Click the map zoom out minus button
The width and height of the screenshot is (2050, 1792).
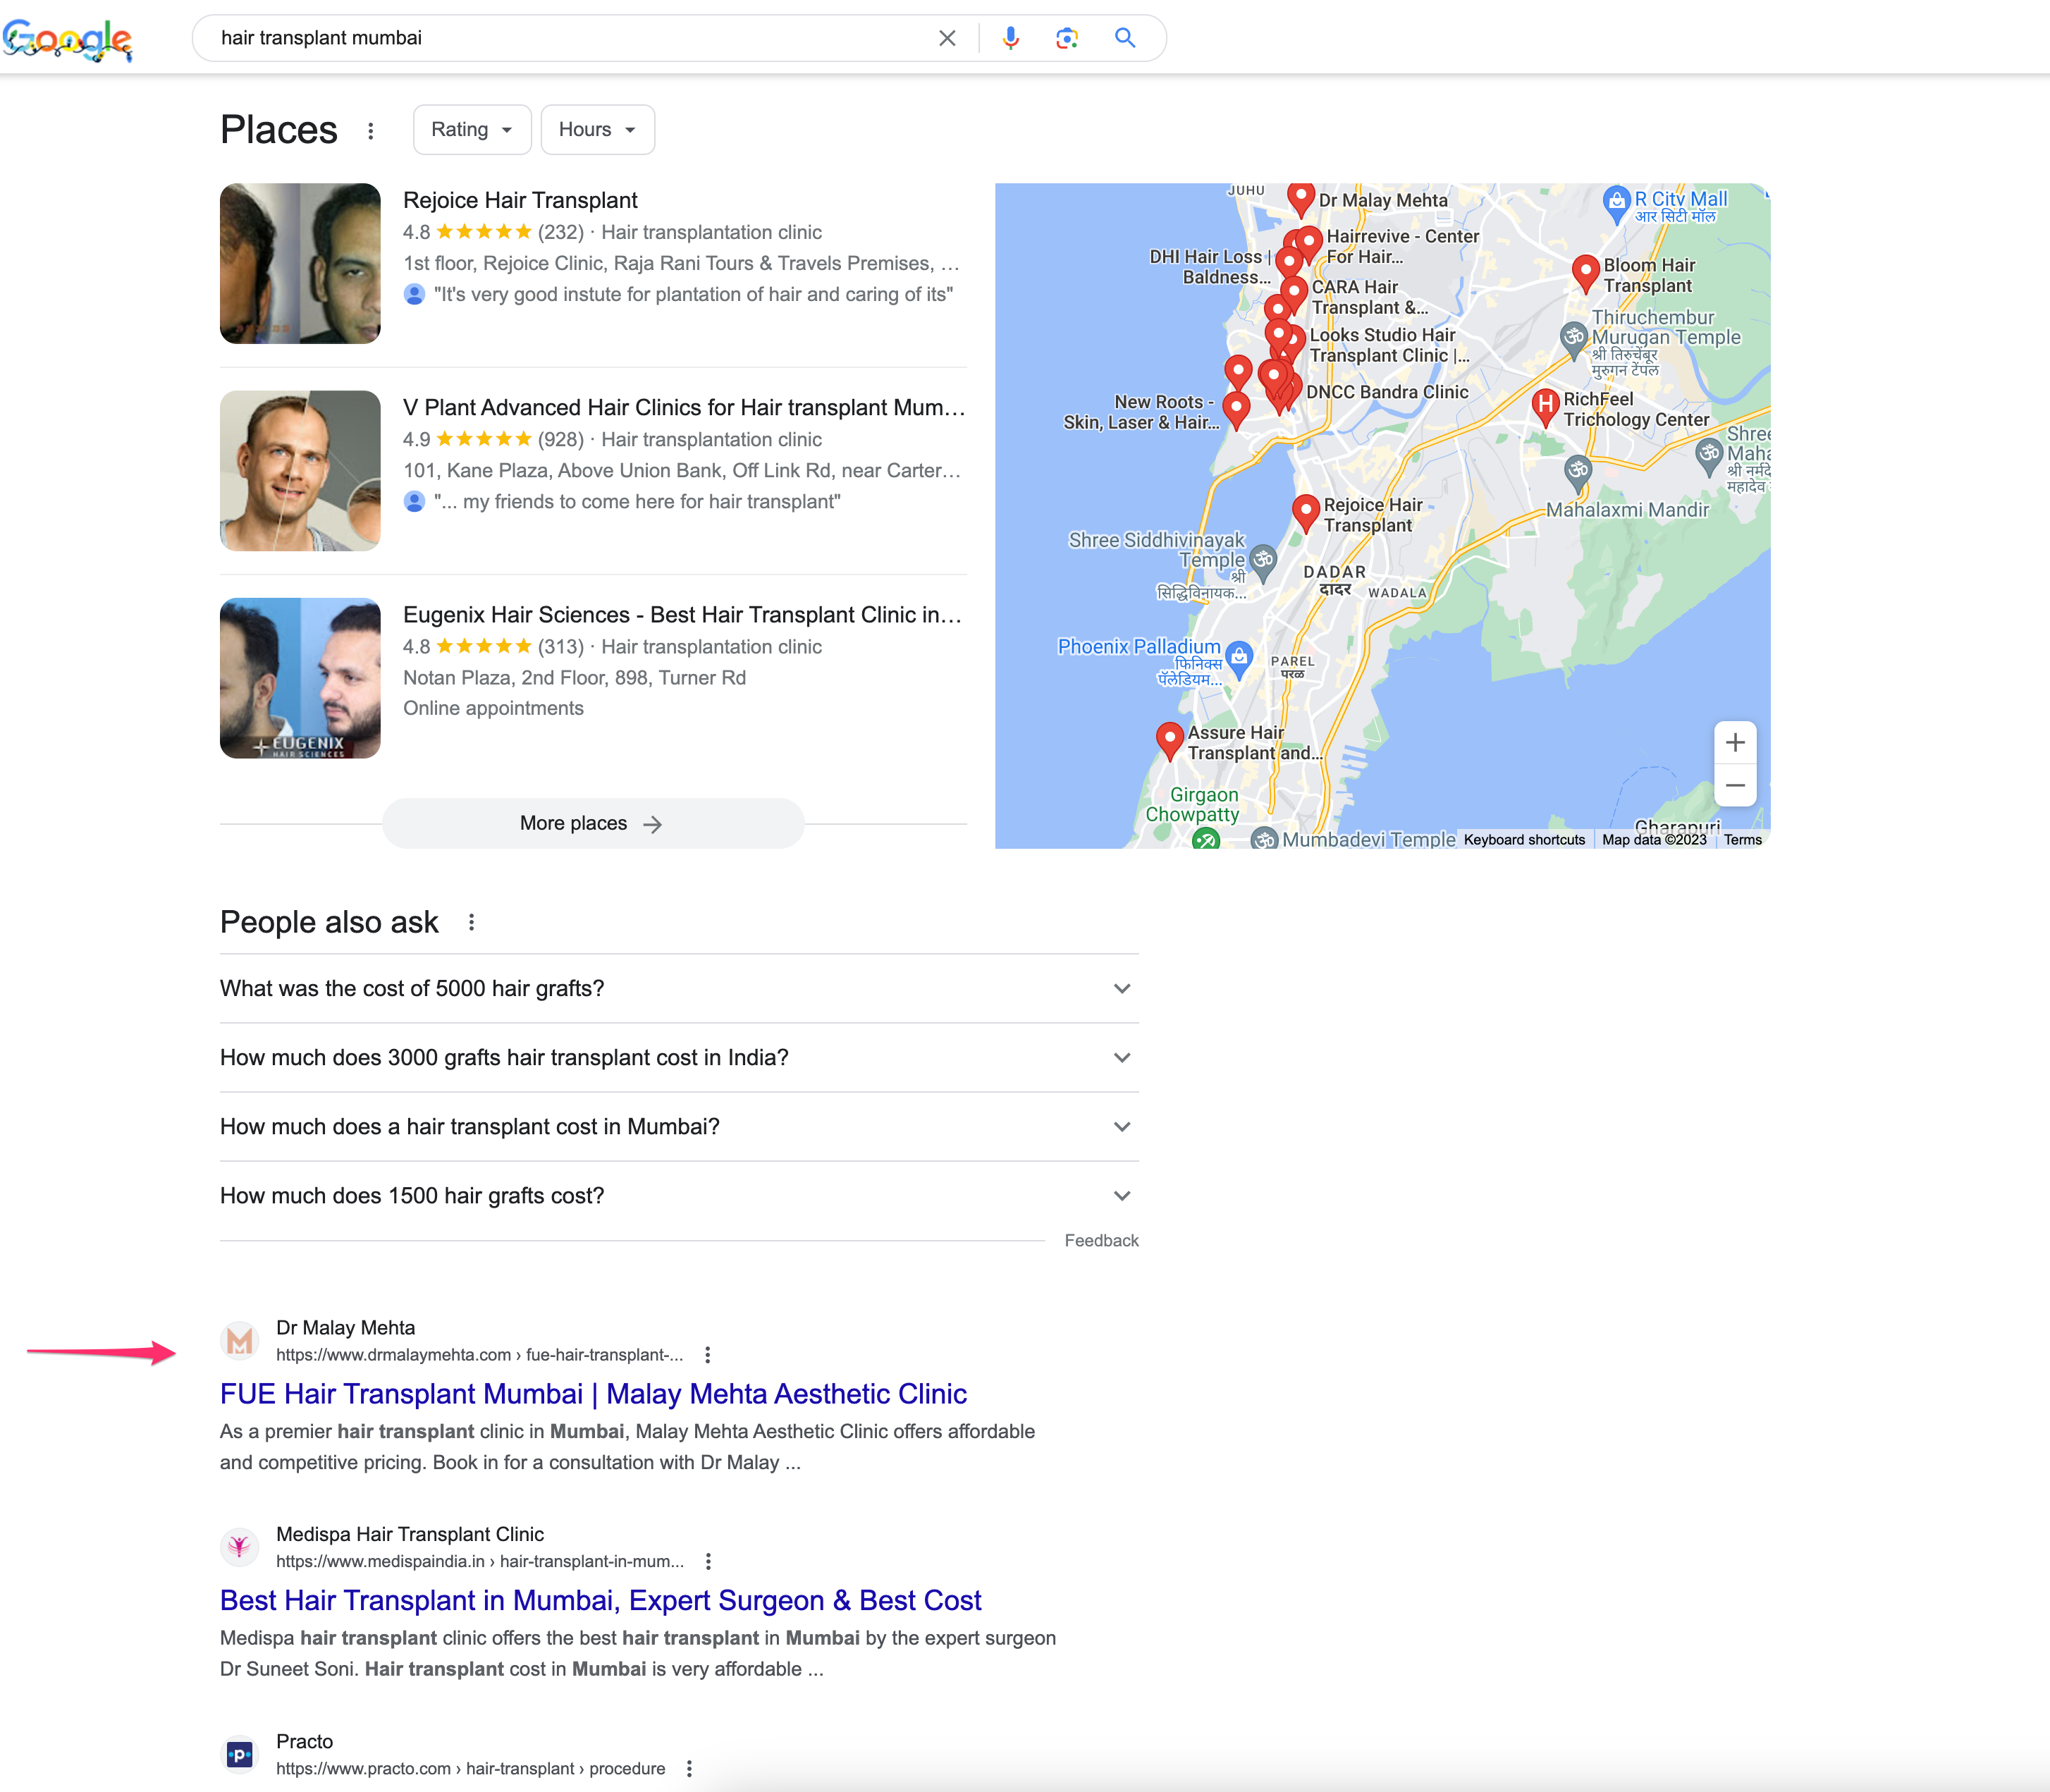point(1734,786)
